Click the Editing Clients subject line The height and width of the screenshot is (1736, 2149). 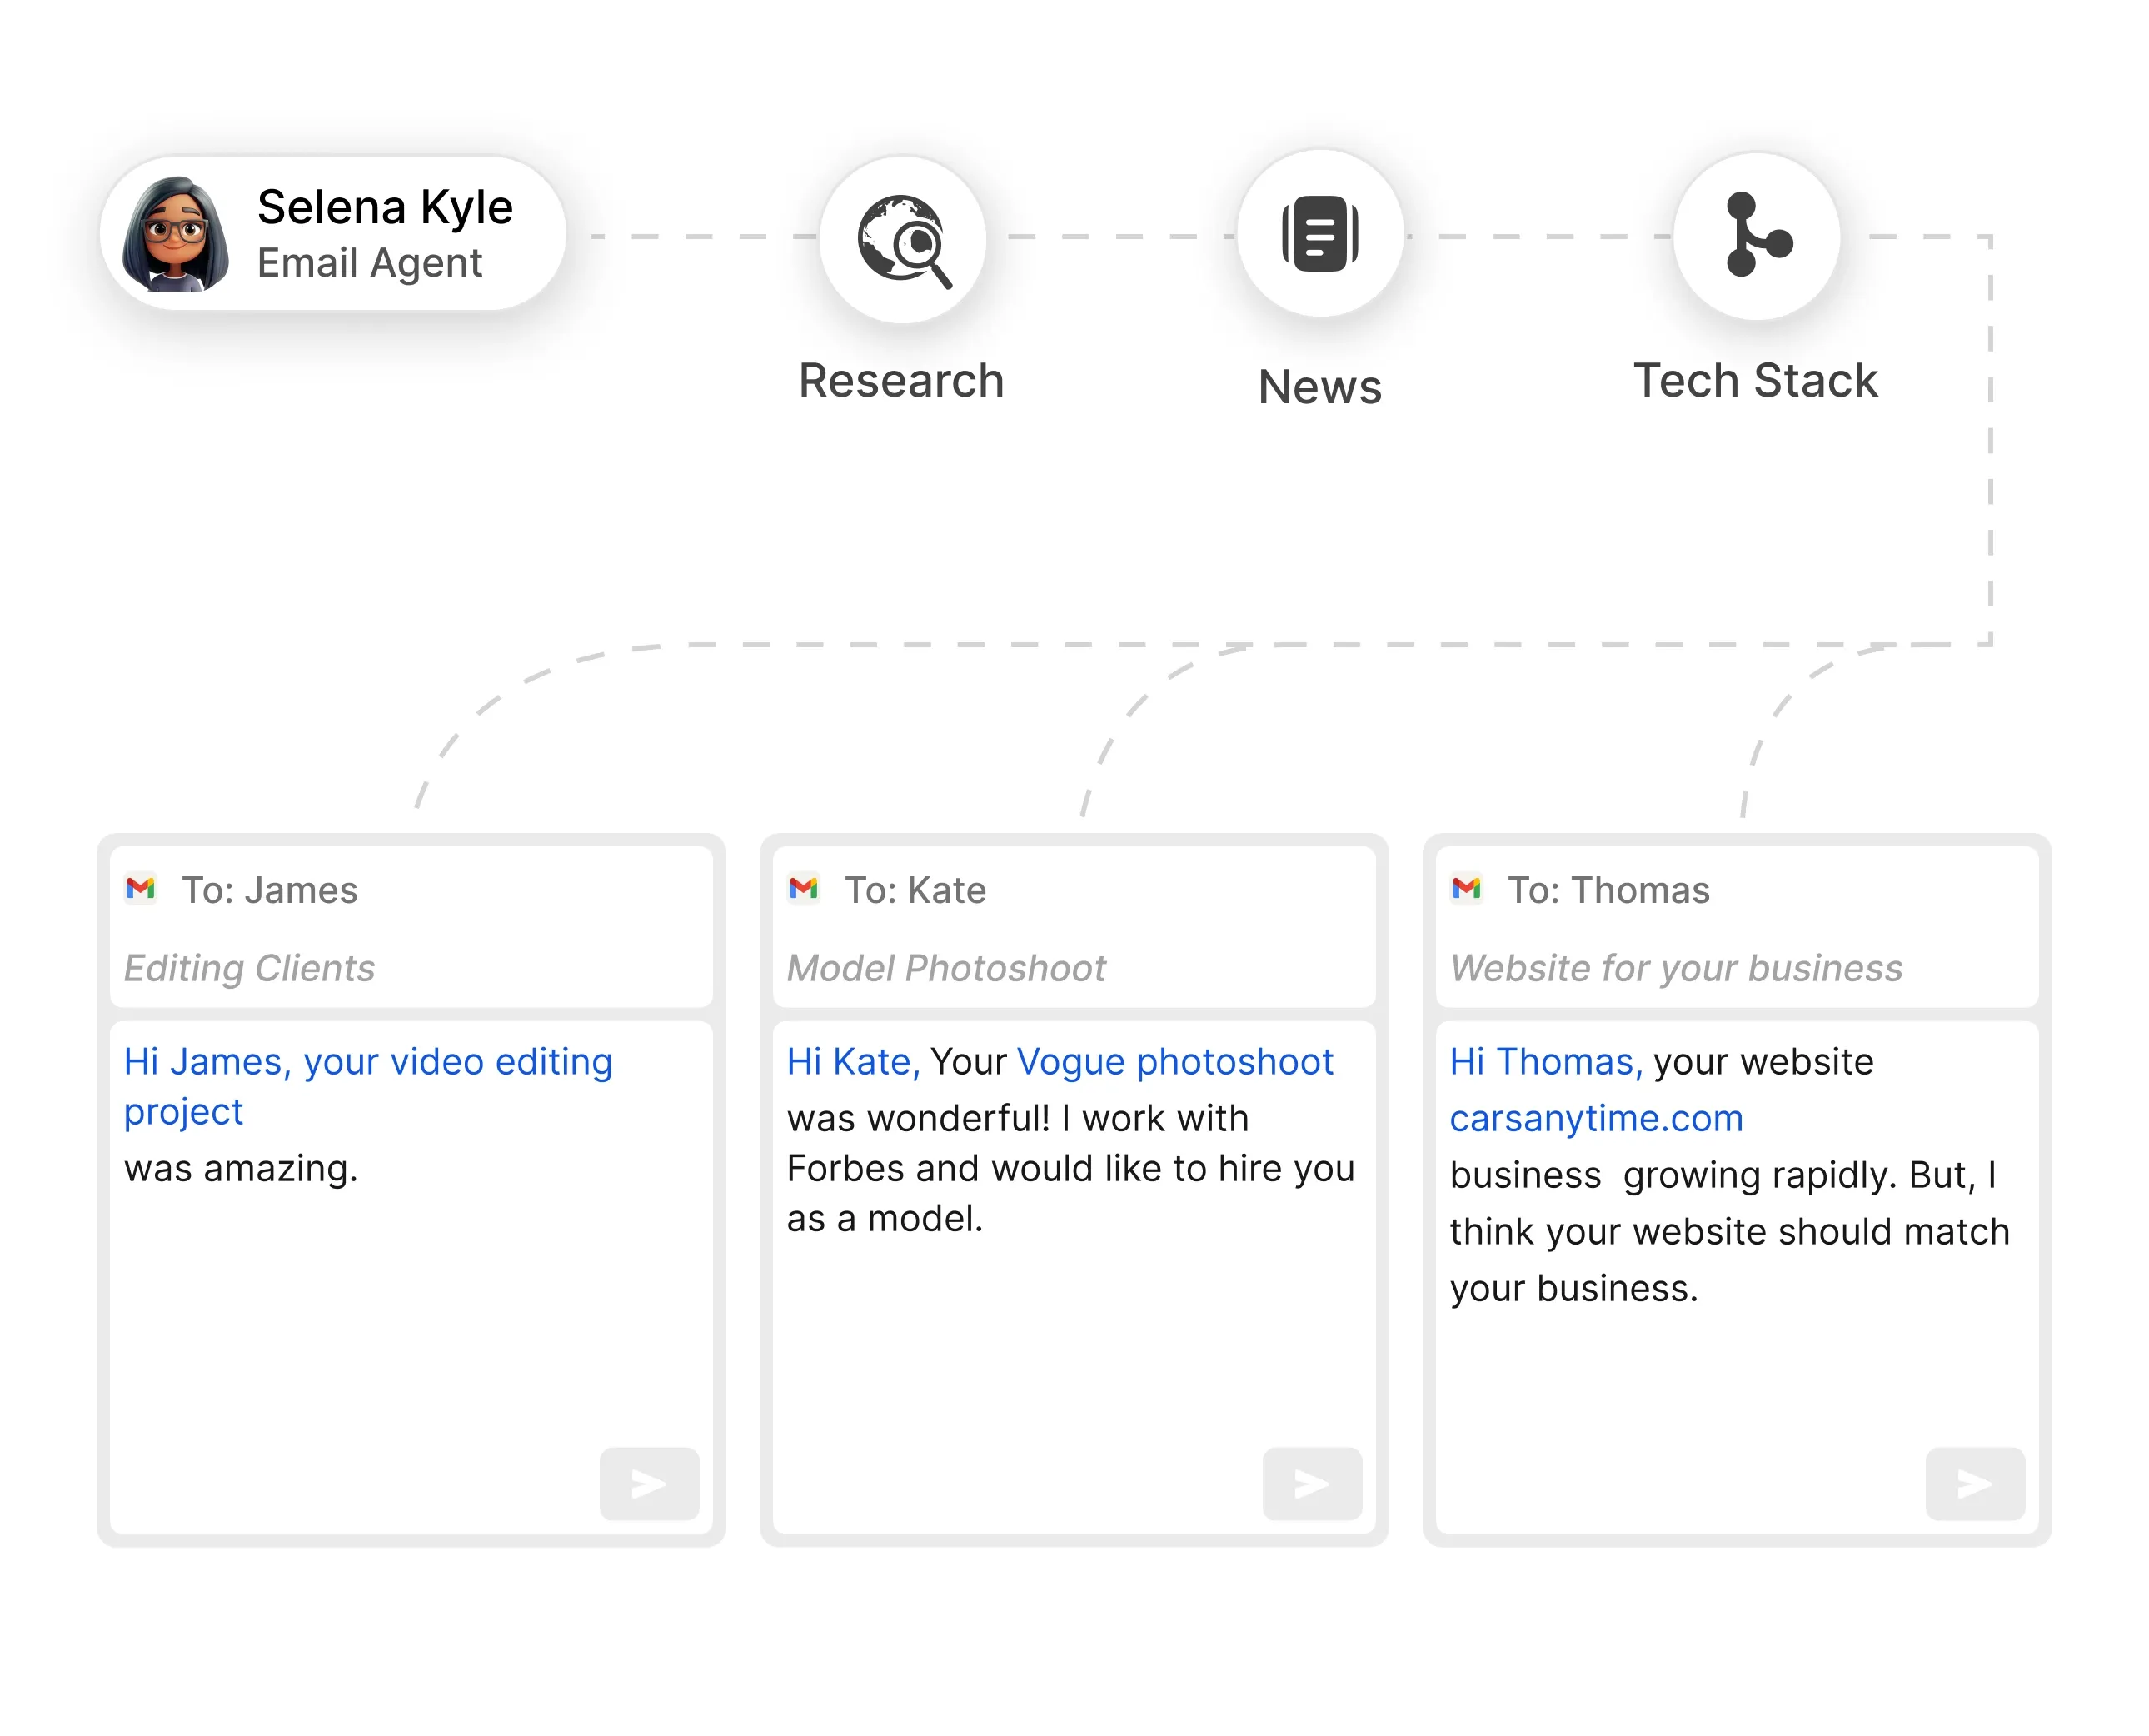[250, 968]
